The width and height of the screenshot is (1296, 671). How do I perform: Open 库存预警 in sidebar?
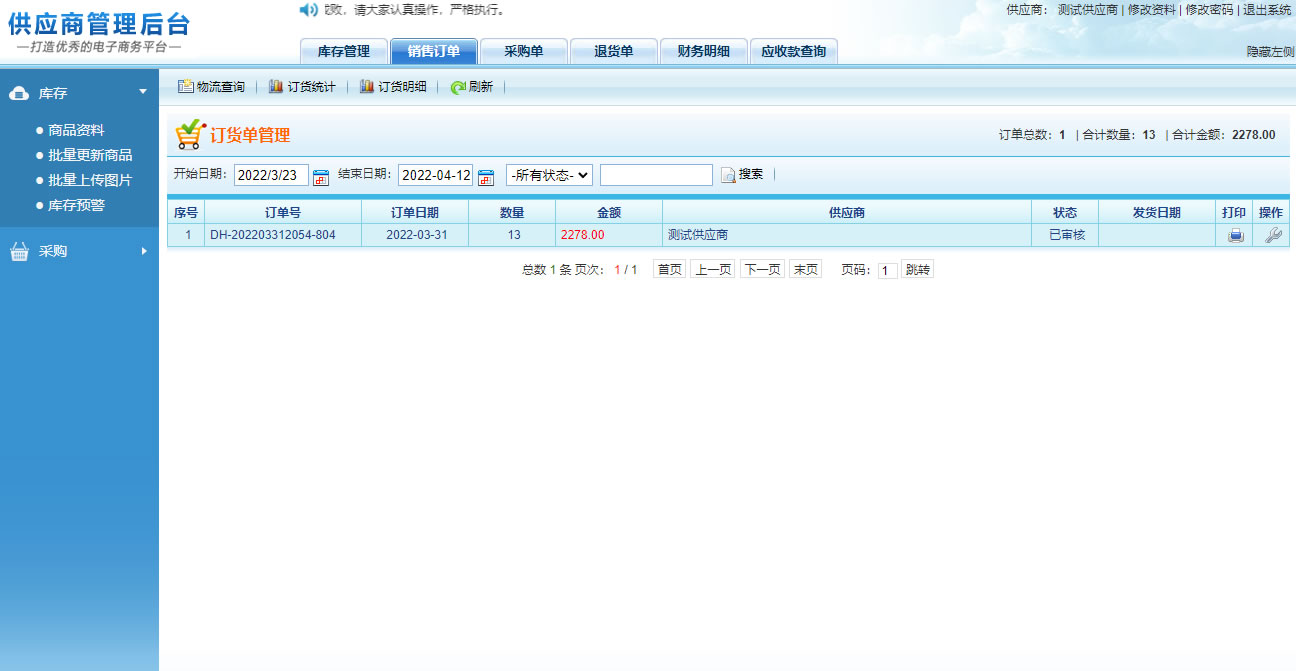click(x=76, y=205)
